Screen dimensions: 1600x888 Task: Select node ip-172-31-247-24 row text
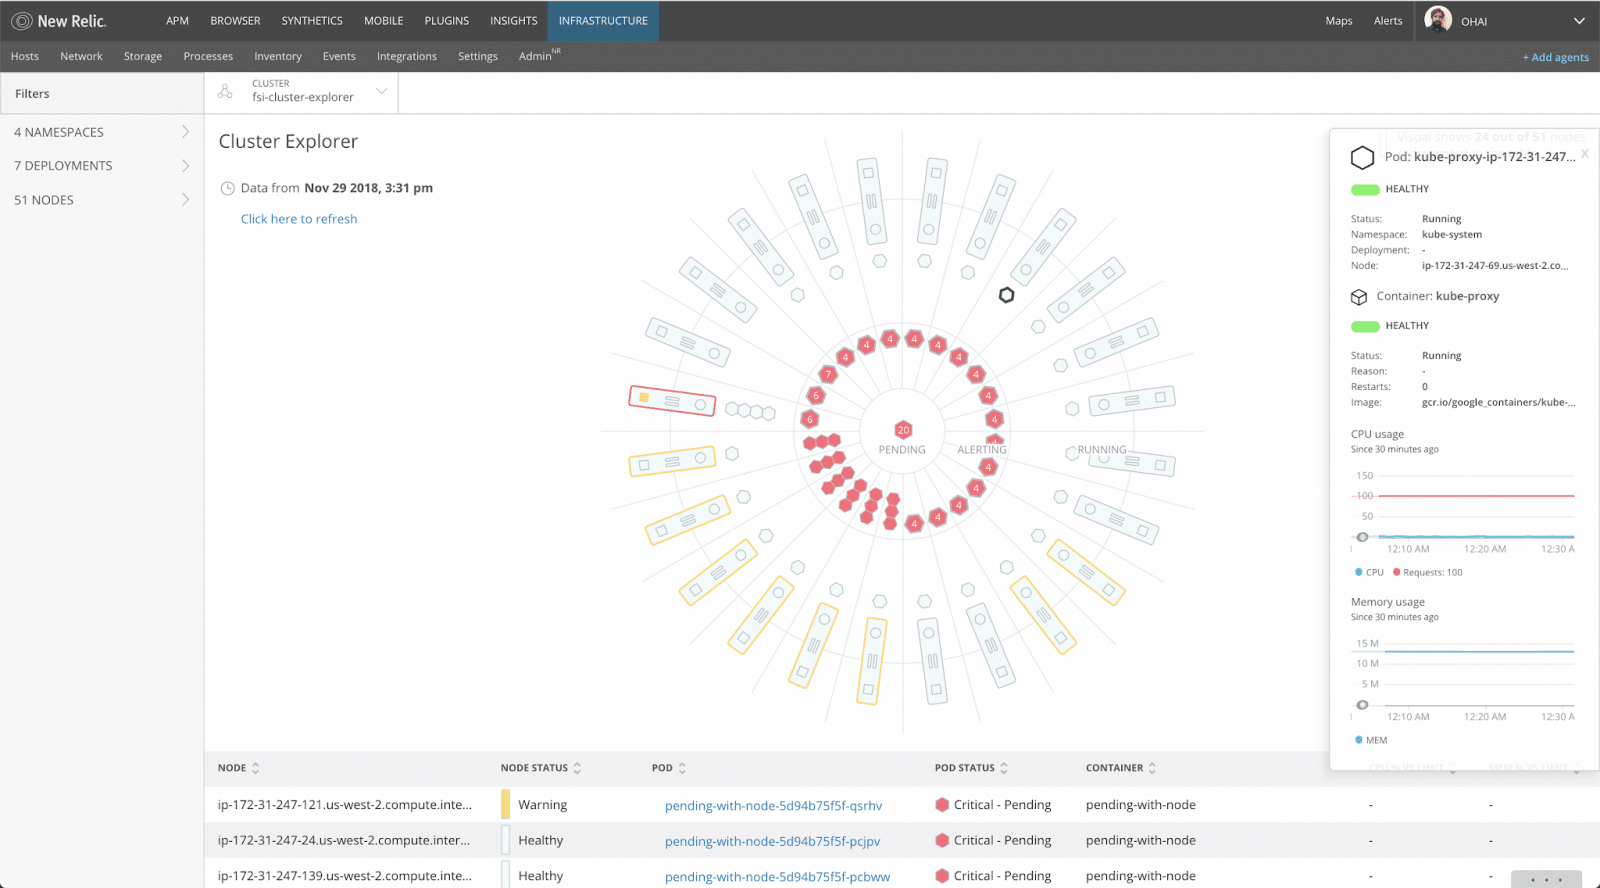(344, 840)
